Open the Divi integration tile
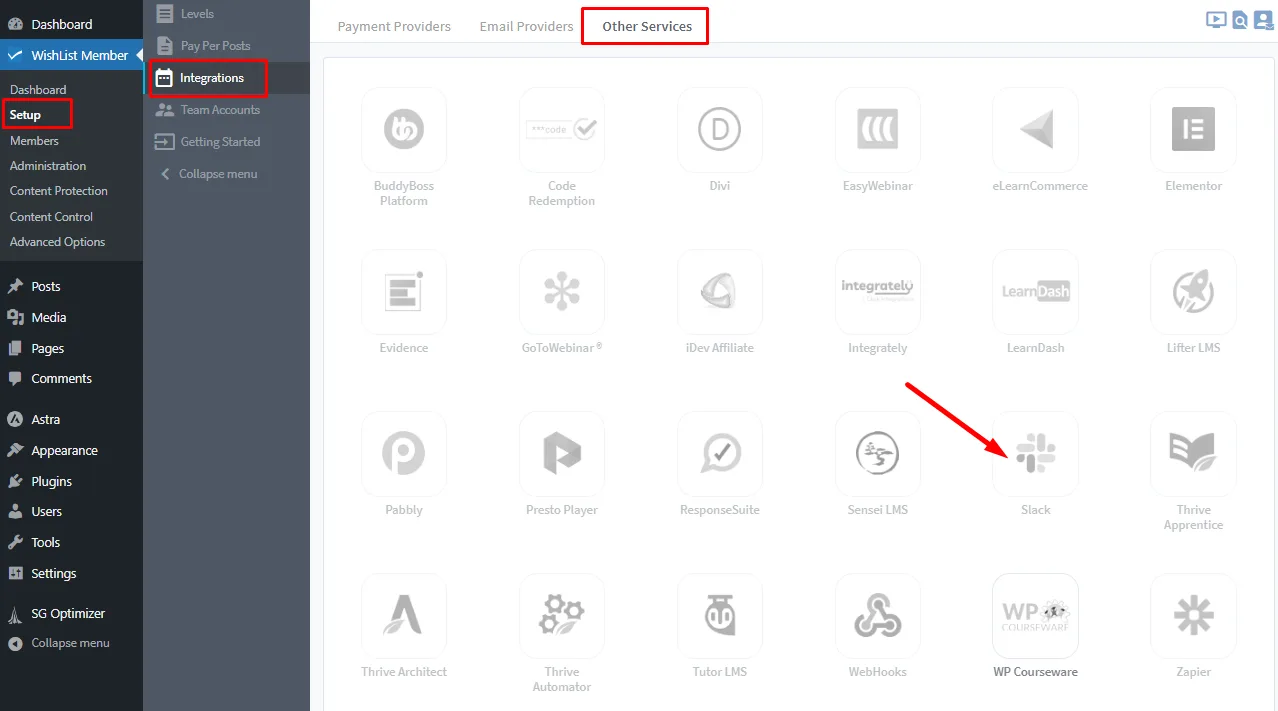1278x711 pixels. click(720, 130)
